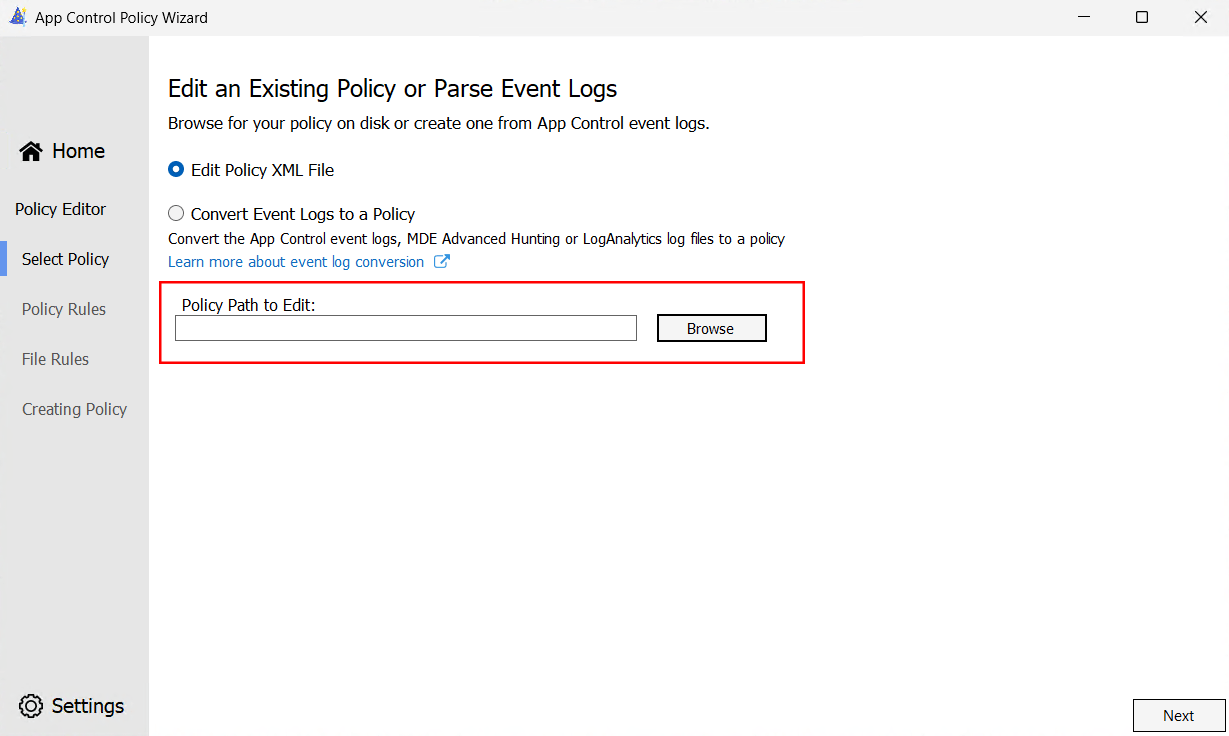Close the App Control Policy Wizard window
Image resolution: width=1229 pixels, height=736 pixels.
pyautogui.click(x=1200, y=17)
